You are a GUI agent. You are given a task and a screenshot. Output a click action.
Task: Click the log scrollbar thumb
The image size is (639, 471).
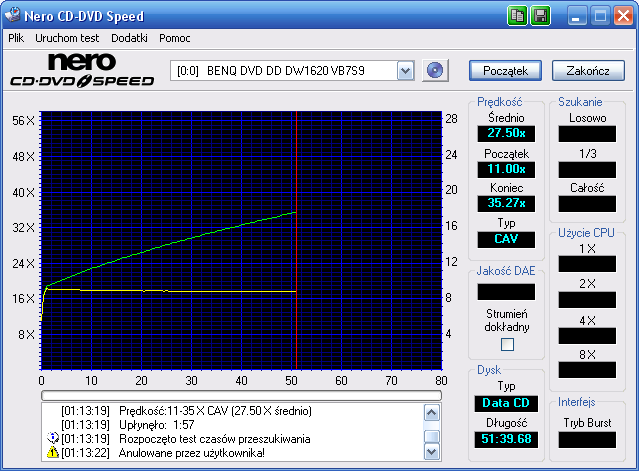432,437
